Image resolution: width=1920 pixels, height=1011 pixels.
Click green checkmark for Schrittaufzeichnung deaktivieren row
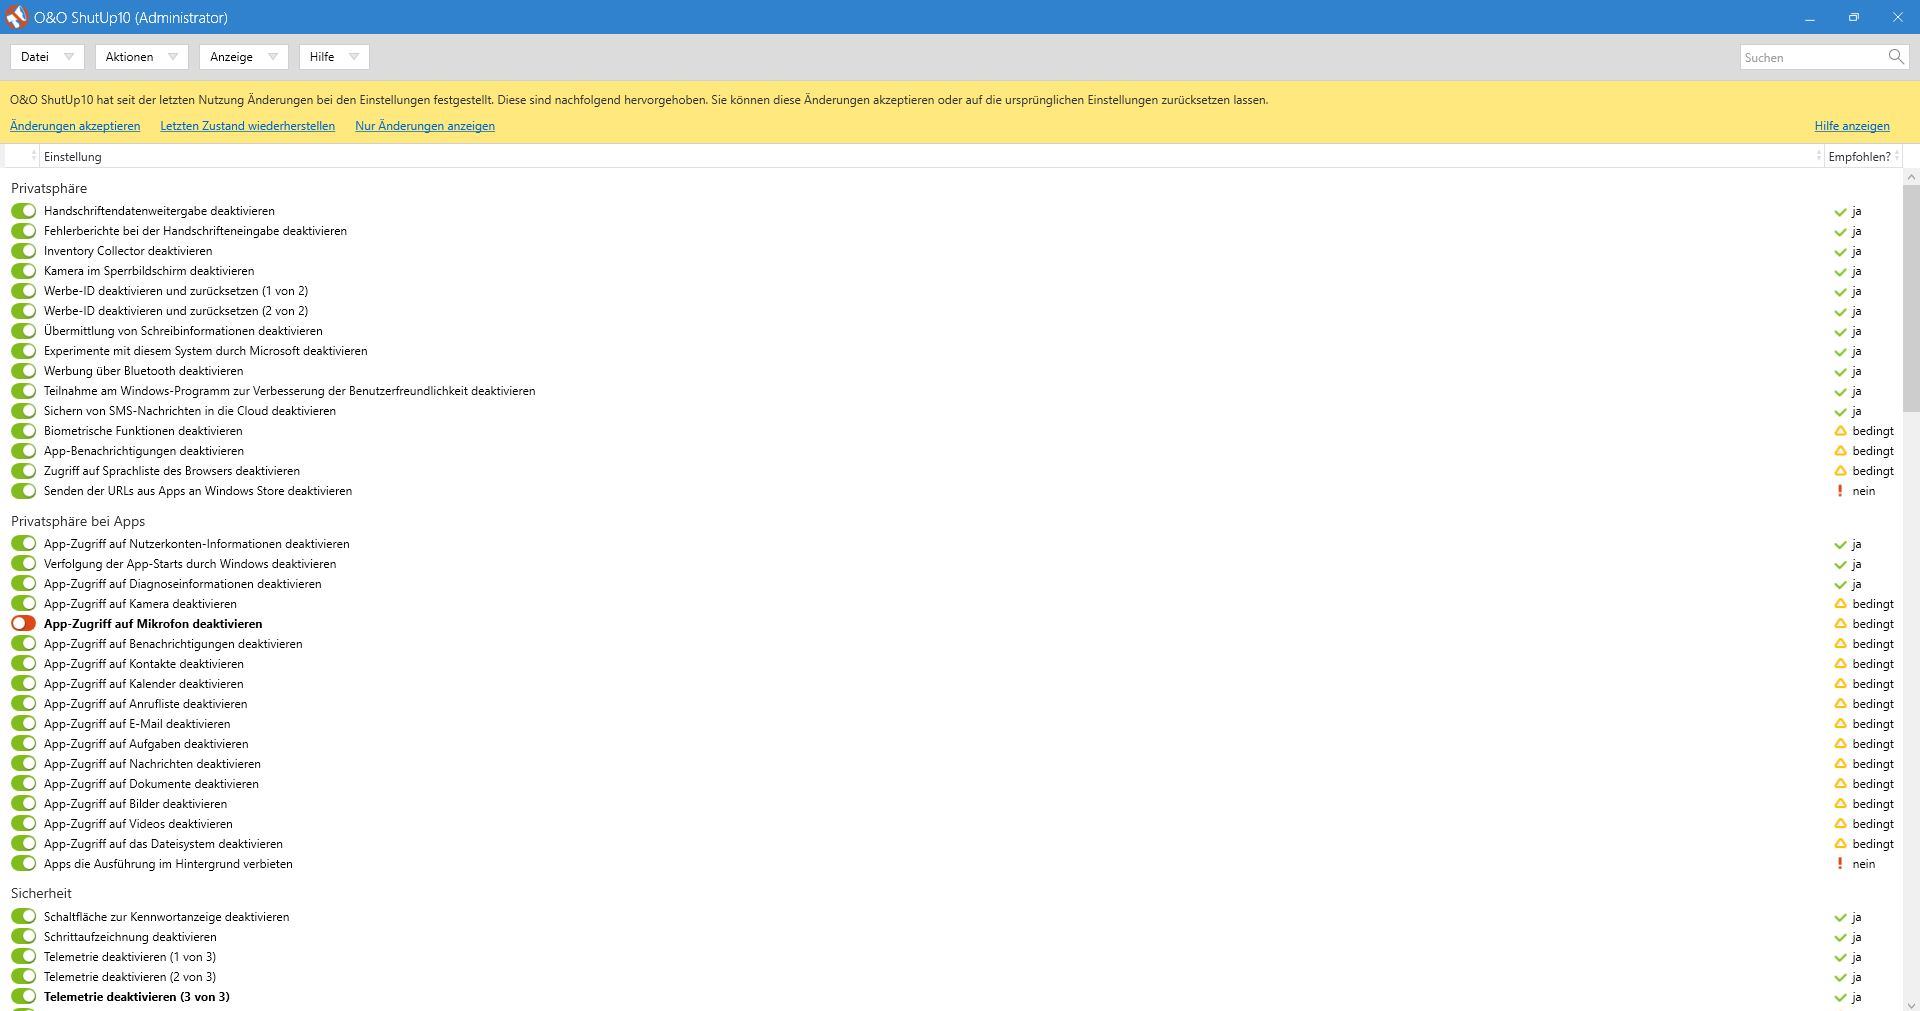point(1840,937)
